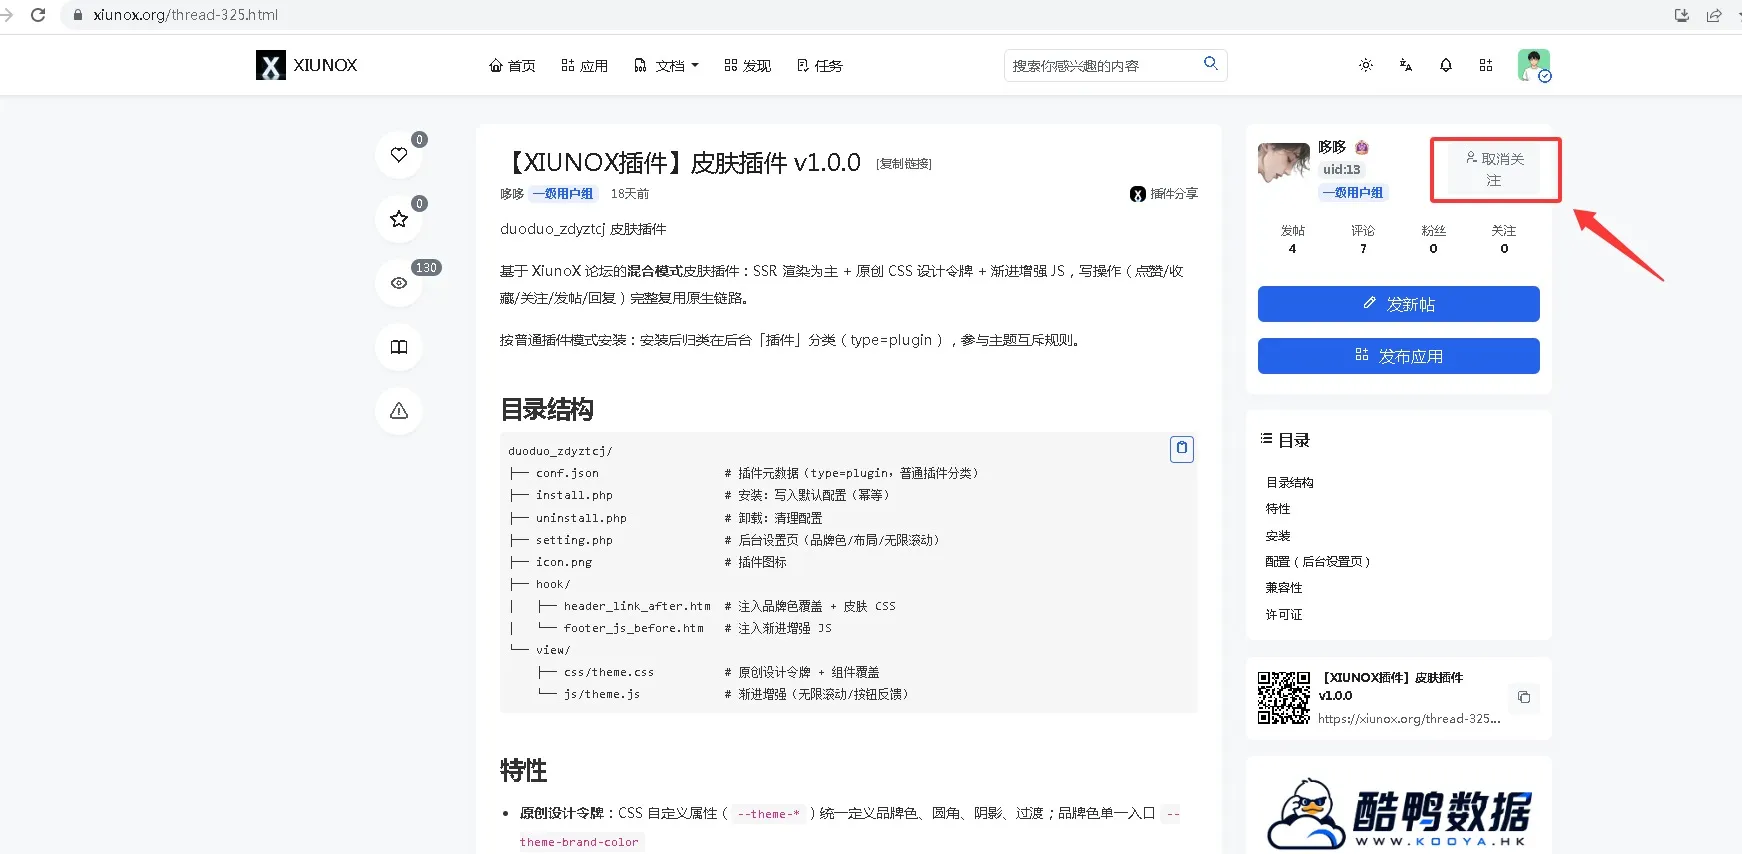The image size is (1742, 854).
Task: Open browser install/download icon
Action: [1682, 15]
